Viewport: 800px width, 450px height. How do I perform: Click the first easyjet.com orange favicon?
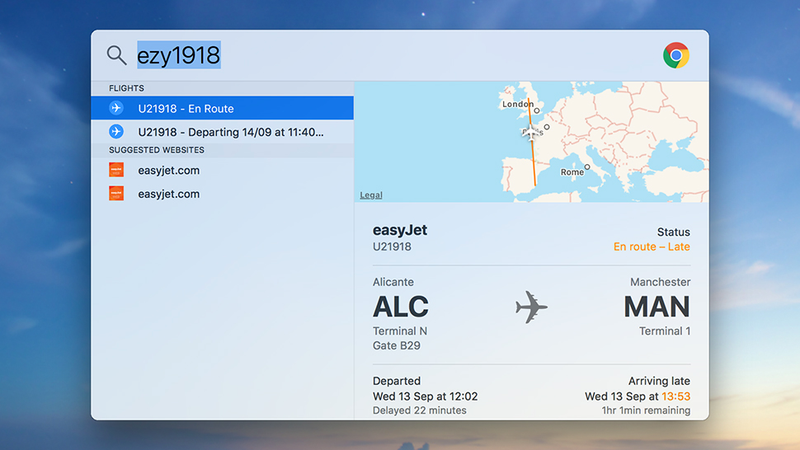(116, 170)
